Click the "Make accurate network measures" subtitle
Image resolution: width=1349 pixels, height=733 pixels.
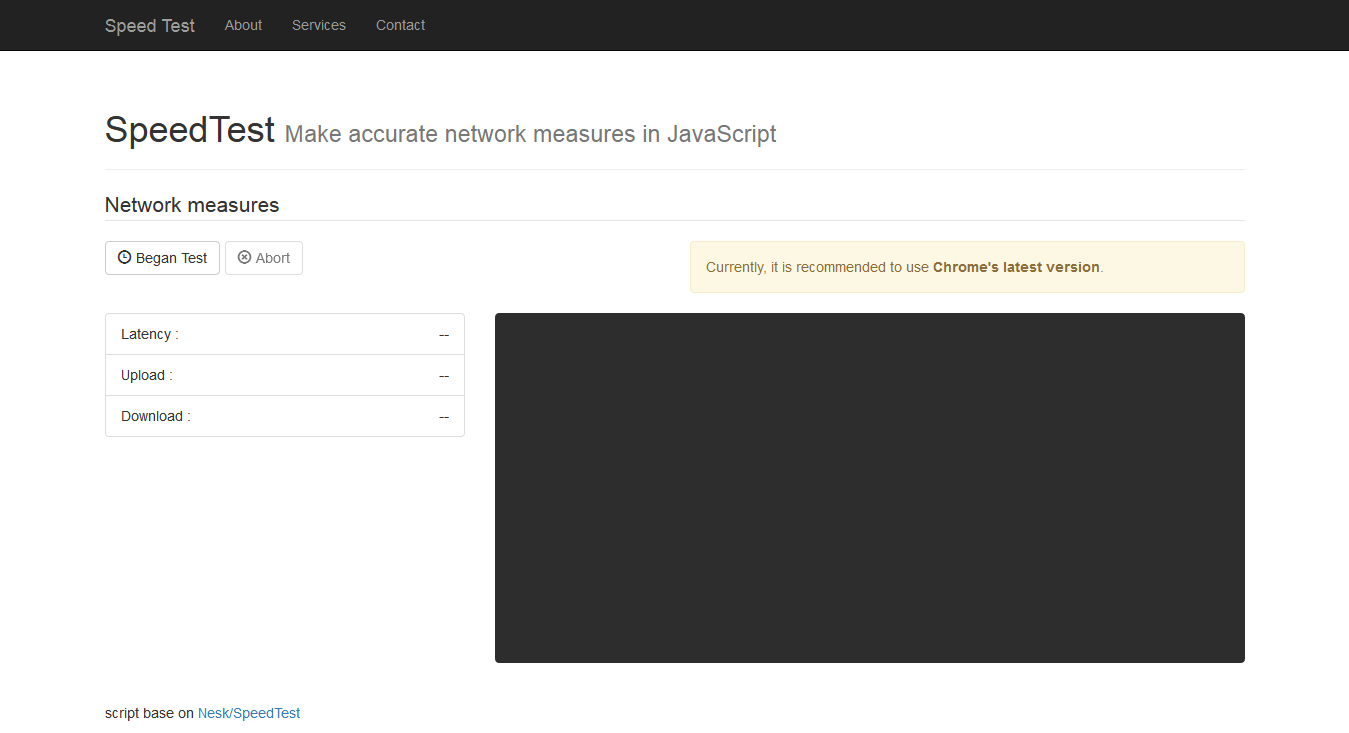(530, 134)
